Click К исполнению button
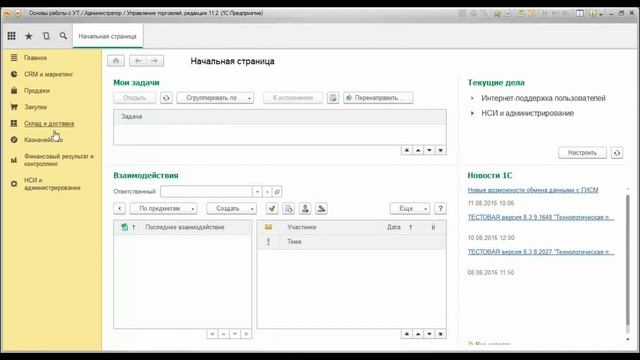This screenshot has width=640, height=360. pyautogui.click(x=293, y=98)
